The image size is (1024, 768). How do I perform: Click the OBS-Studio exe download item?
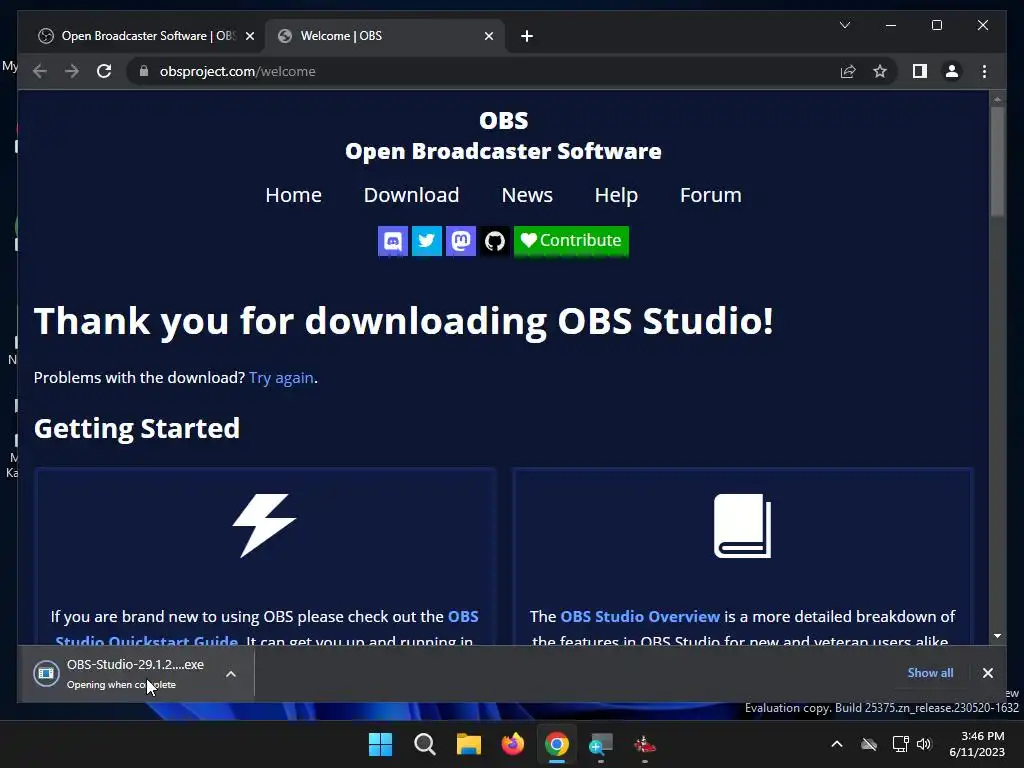pos(124,673)
